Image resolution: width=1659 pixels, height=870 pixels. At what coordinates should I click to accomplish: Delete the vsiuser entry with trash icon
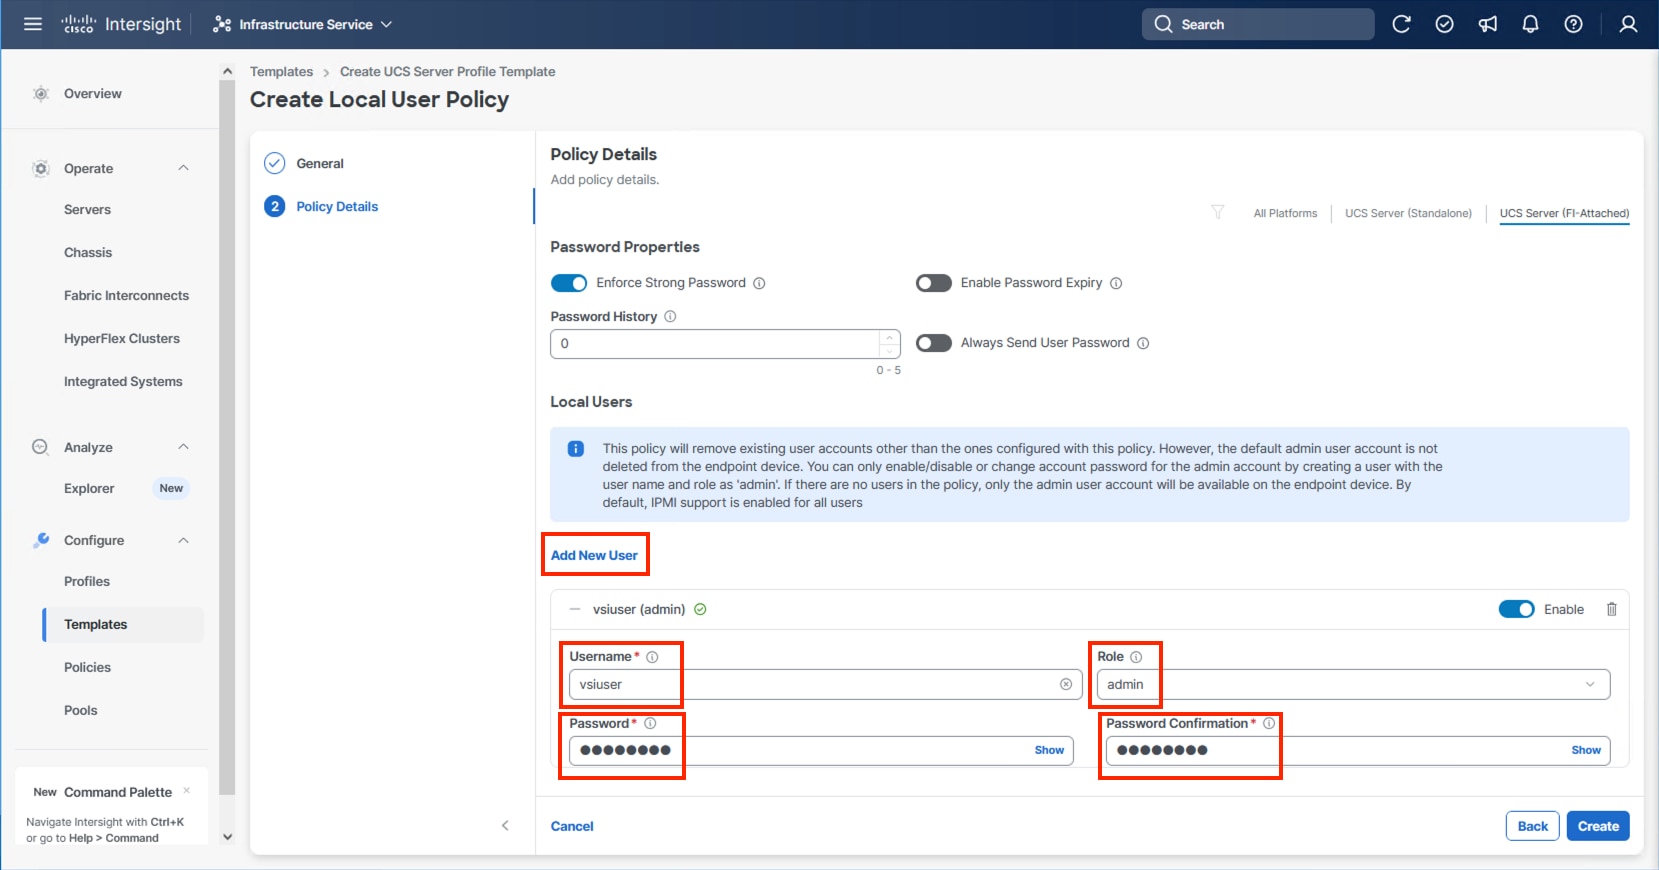pos(1611,609)
